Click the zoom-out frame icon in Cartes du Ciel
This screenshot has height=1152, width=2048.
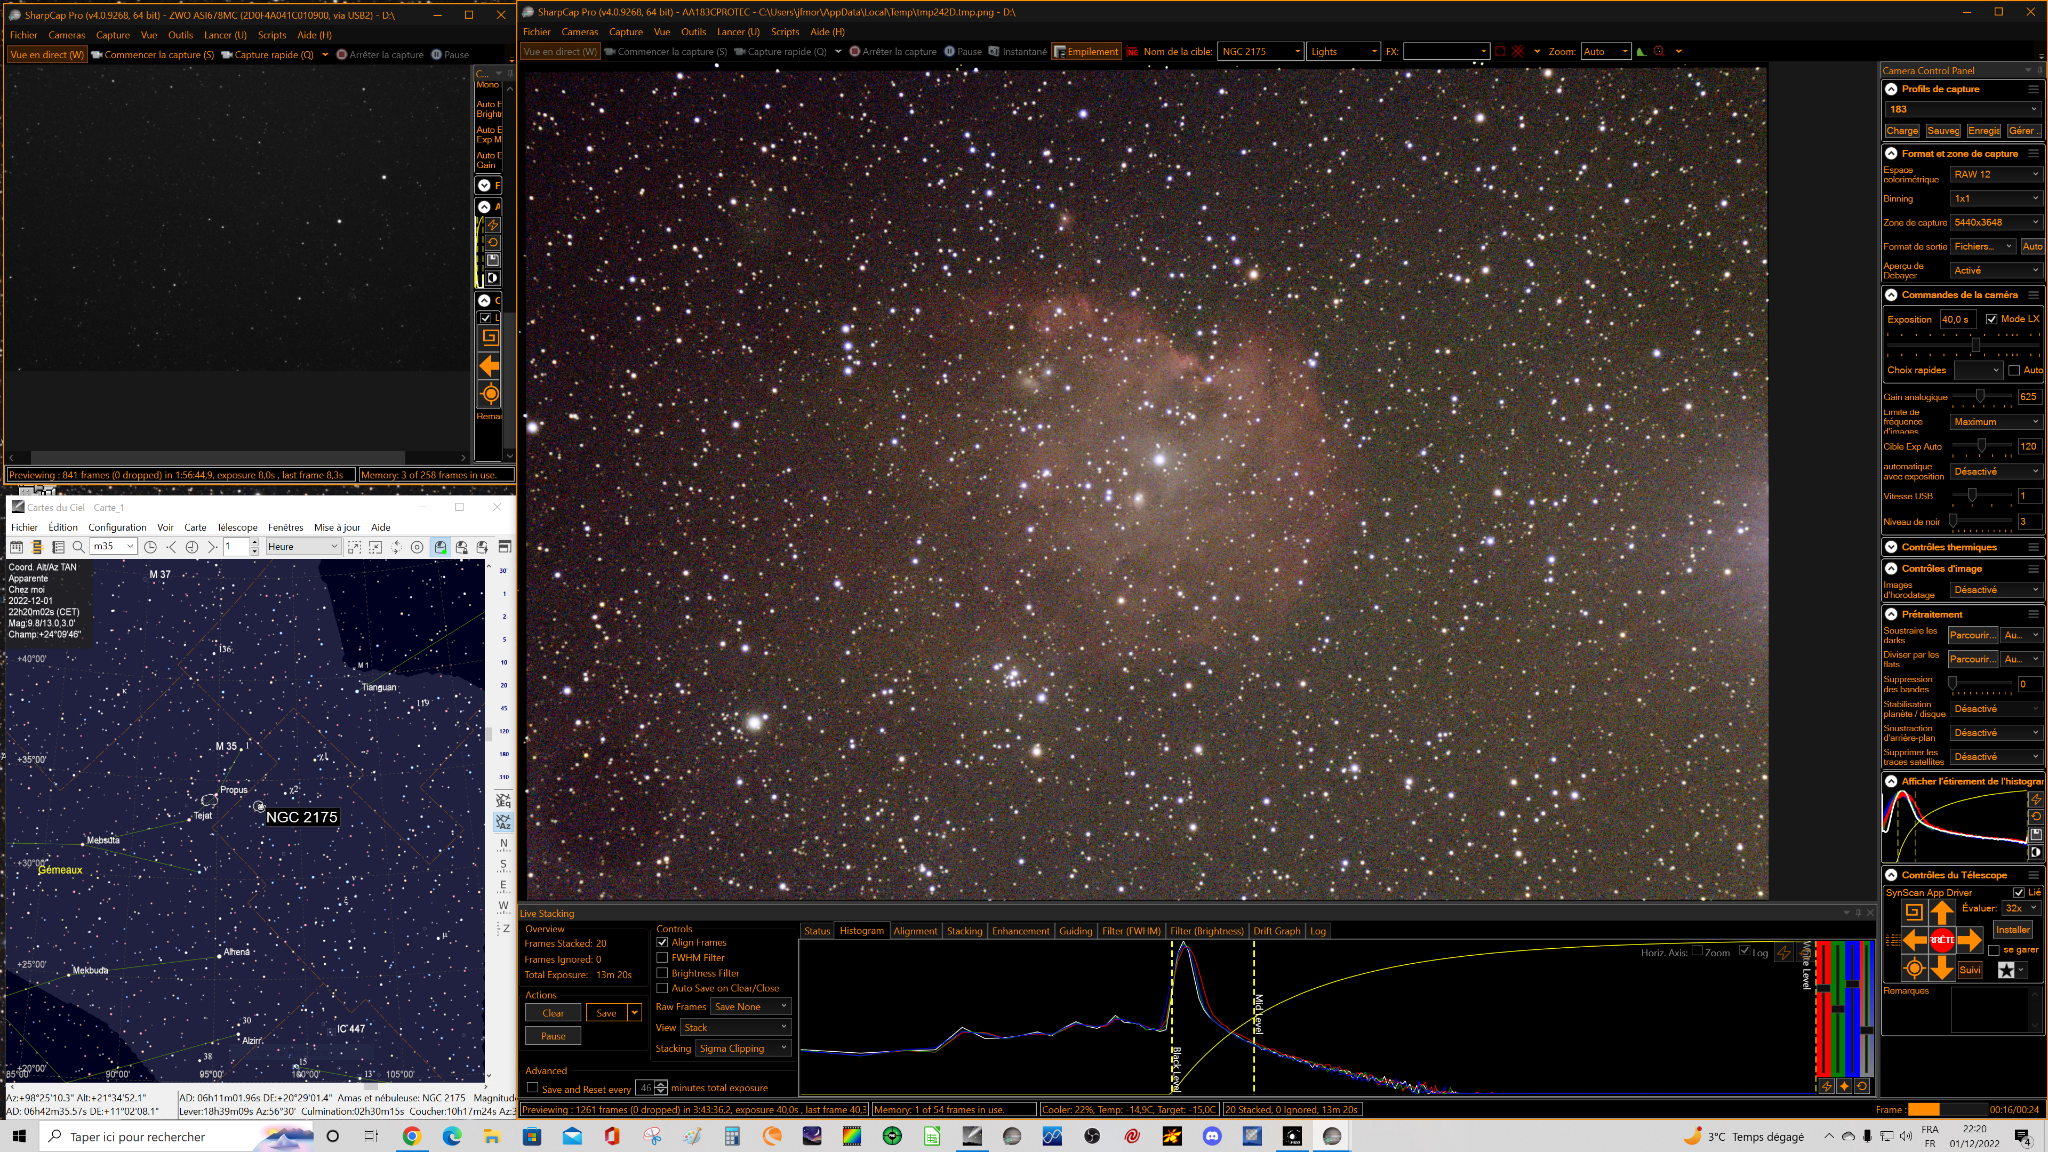pyautogui.click(x=375, y=547)
